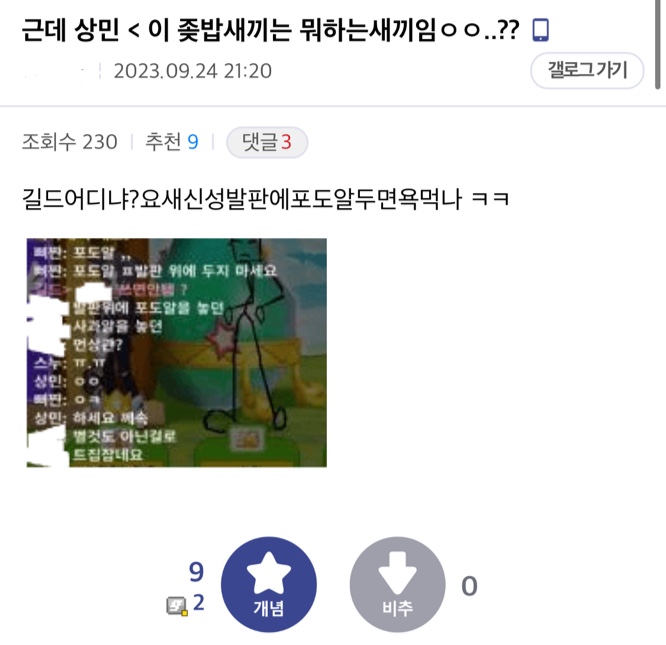Select the post title text

270,30
